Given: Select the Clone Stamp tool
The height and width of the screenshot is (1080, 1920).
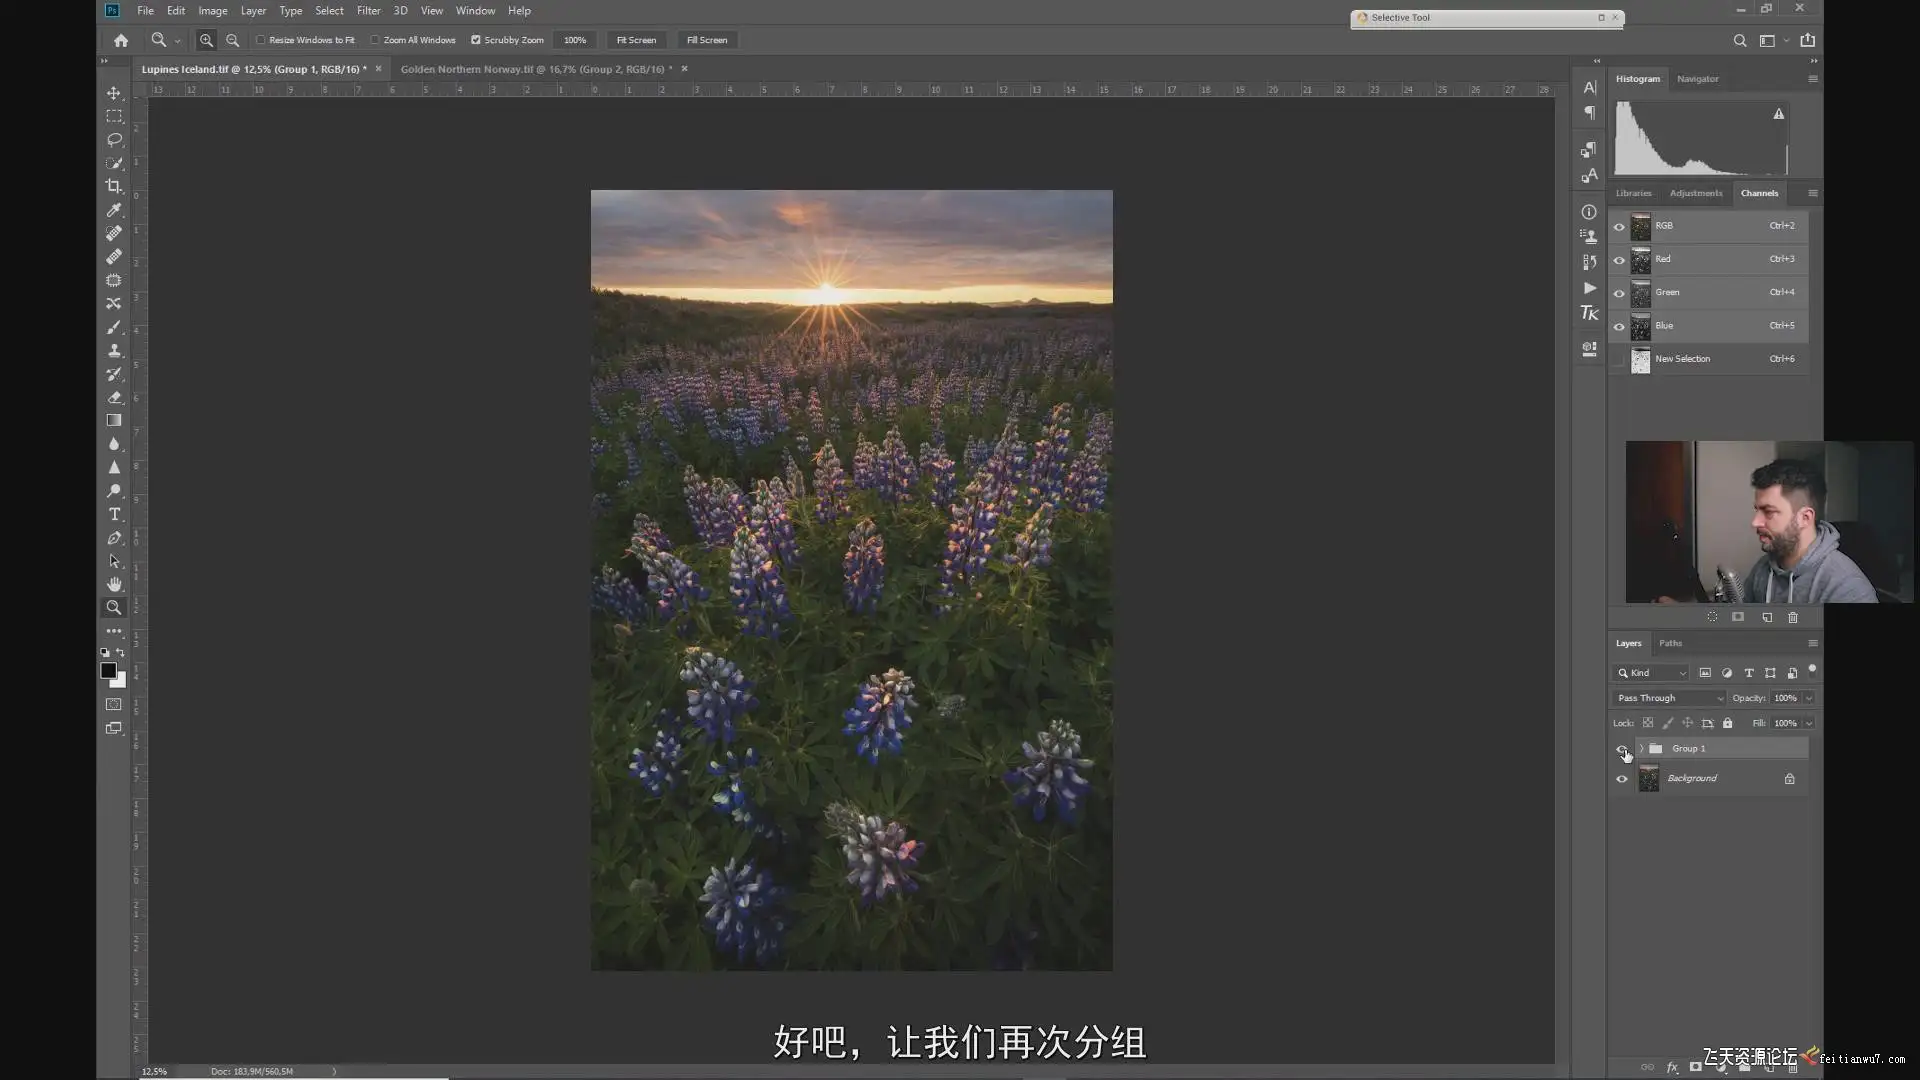Looking at the screenshot, I should (x=114, y=350).
